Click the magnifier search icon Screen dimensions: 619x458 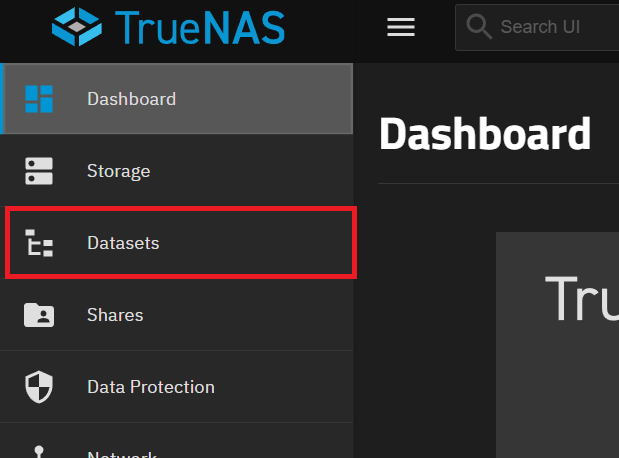(479, 27)
